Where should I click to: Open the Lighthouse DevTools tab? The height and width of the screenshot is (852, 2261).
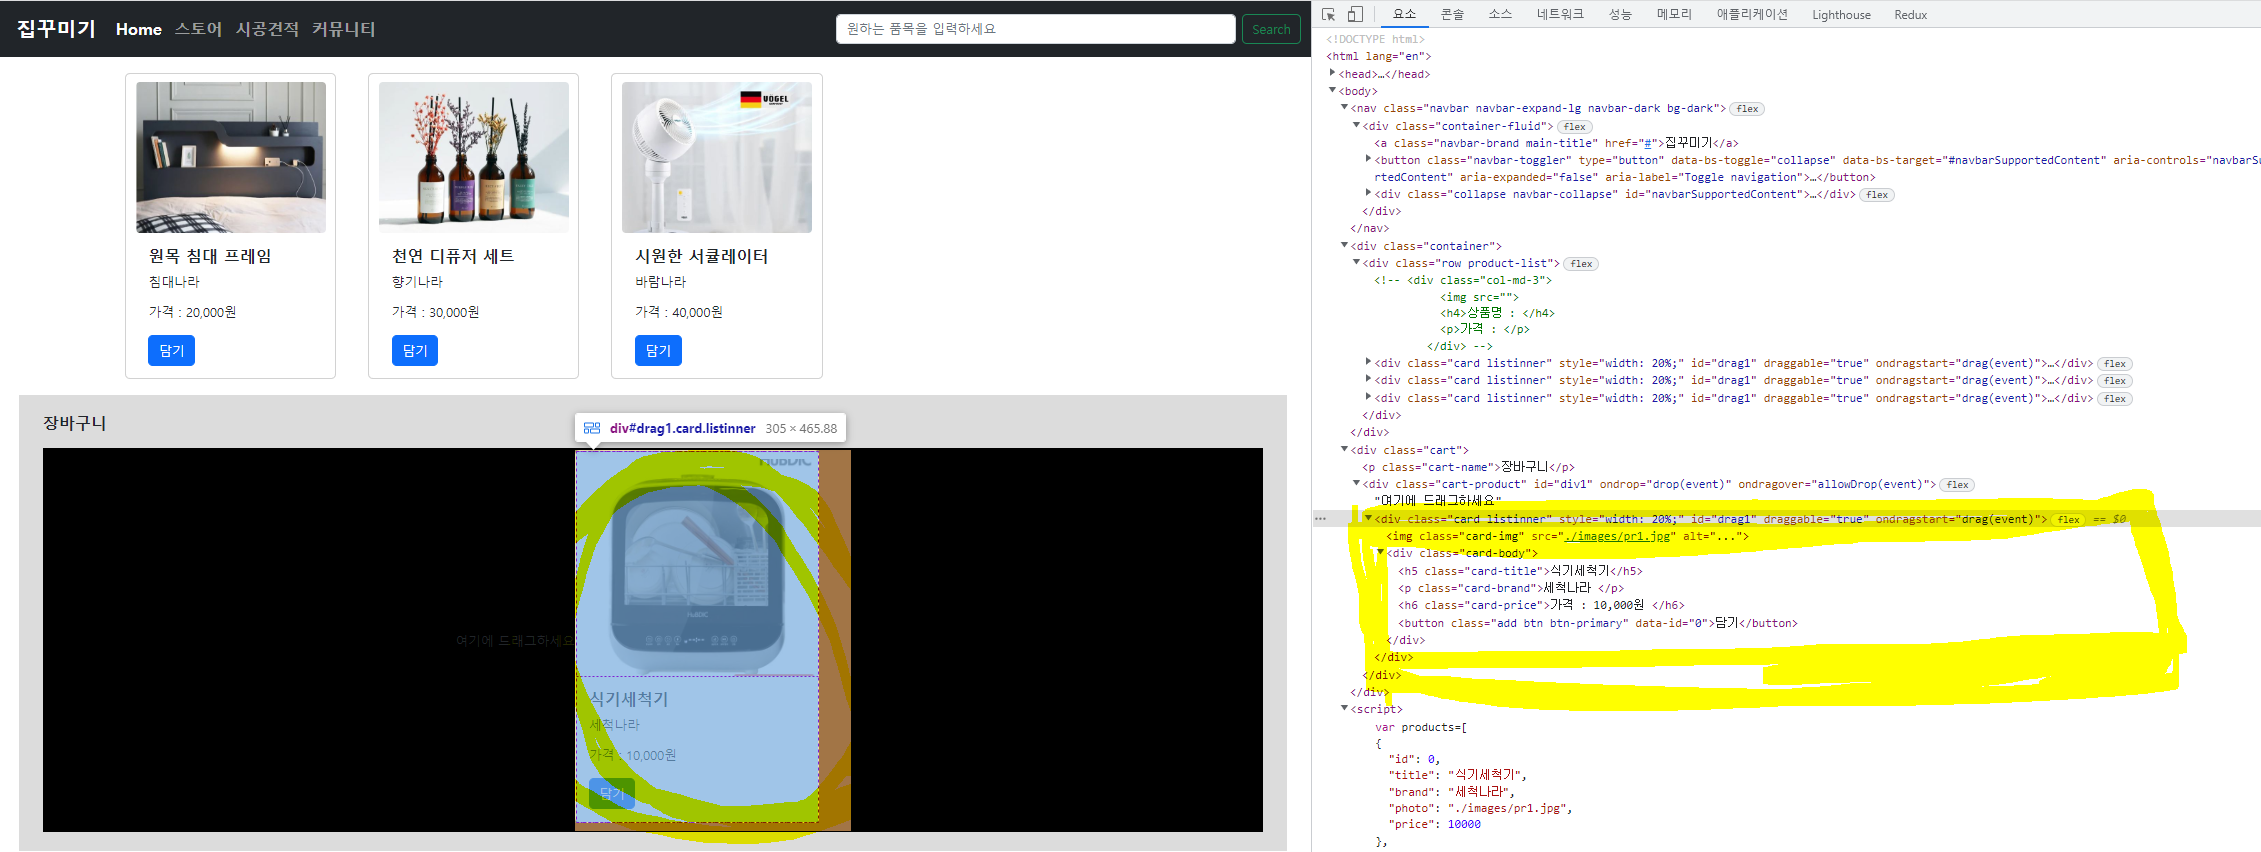(x=1841, y=14)
